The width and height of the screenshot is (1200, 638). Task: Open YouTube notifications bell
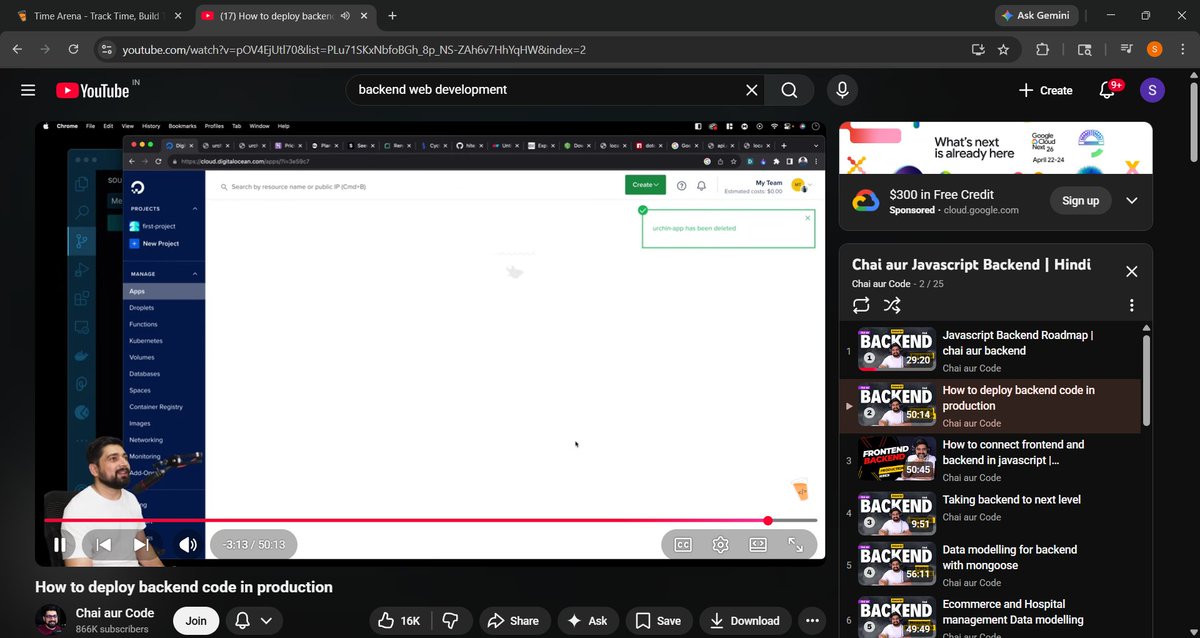click(x=1107, y=90)
